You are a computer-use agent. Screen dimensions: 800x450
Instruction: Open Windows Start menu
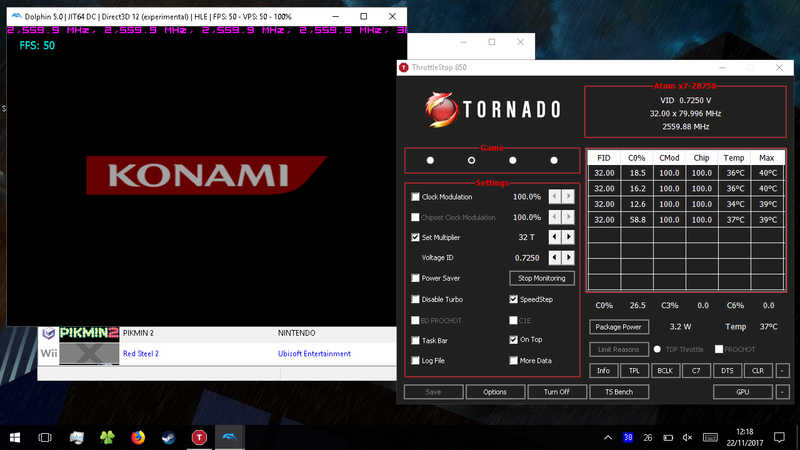coord(15,437)
